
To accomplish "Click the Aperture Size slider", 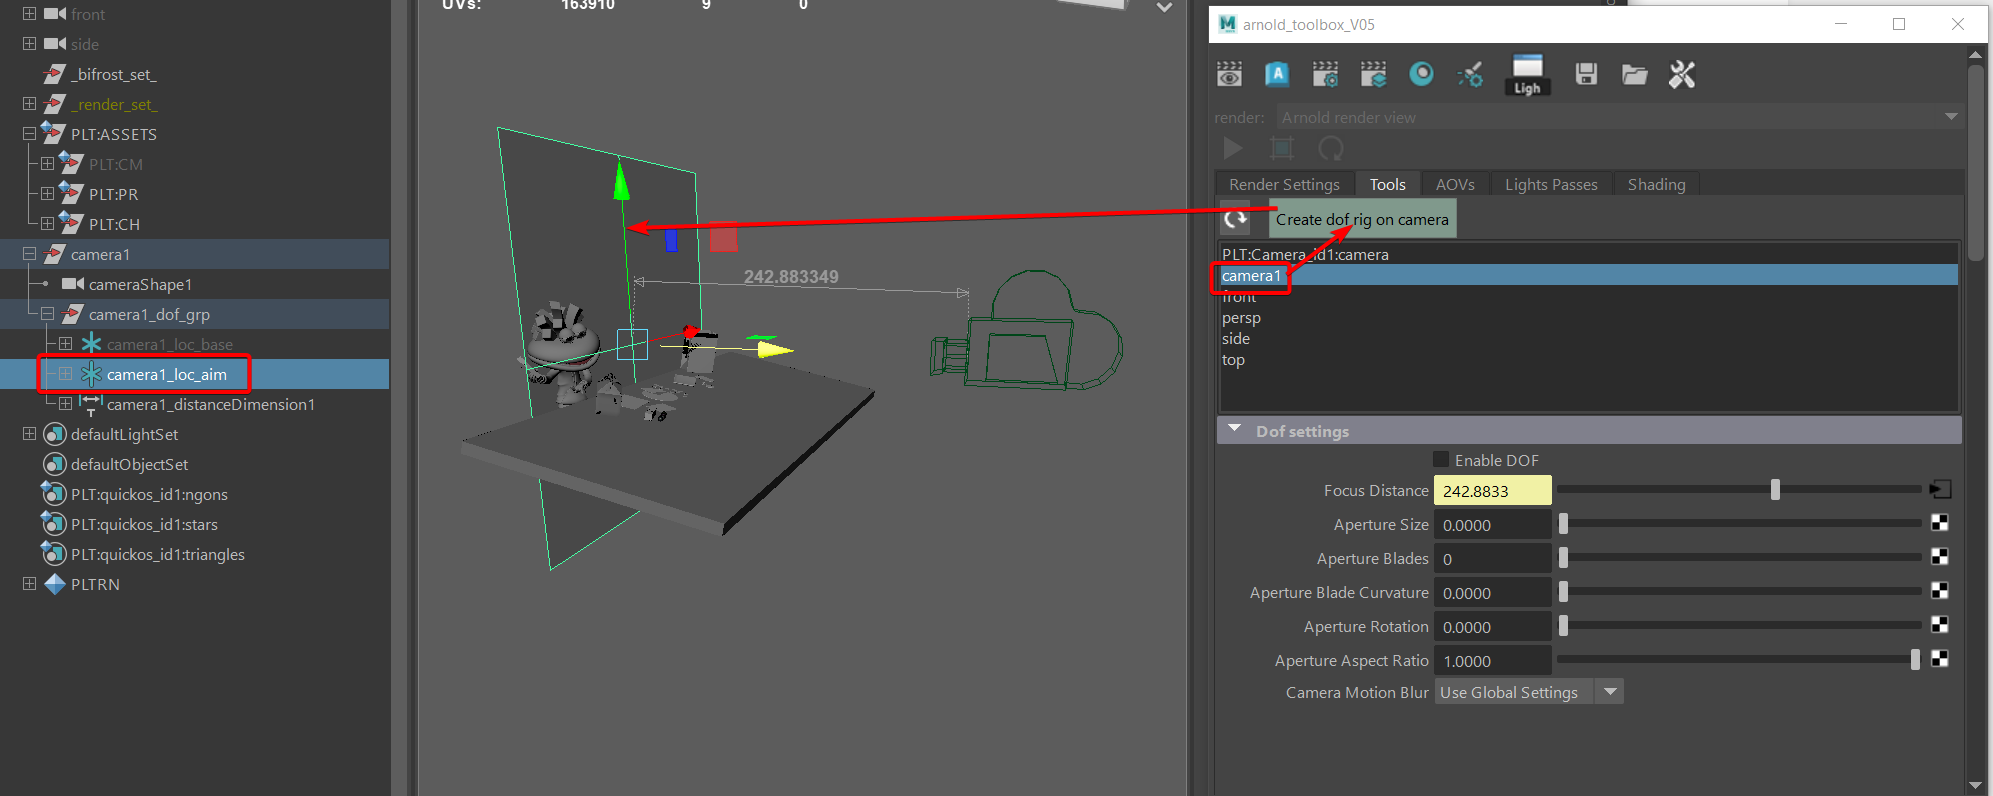I will click(1739, 523).
